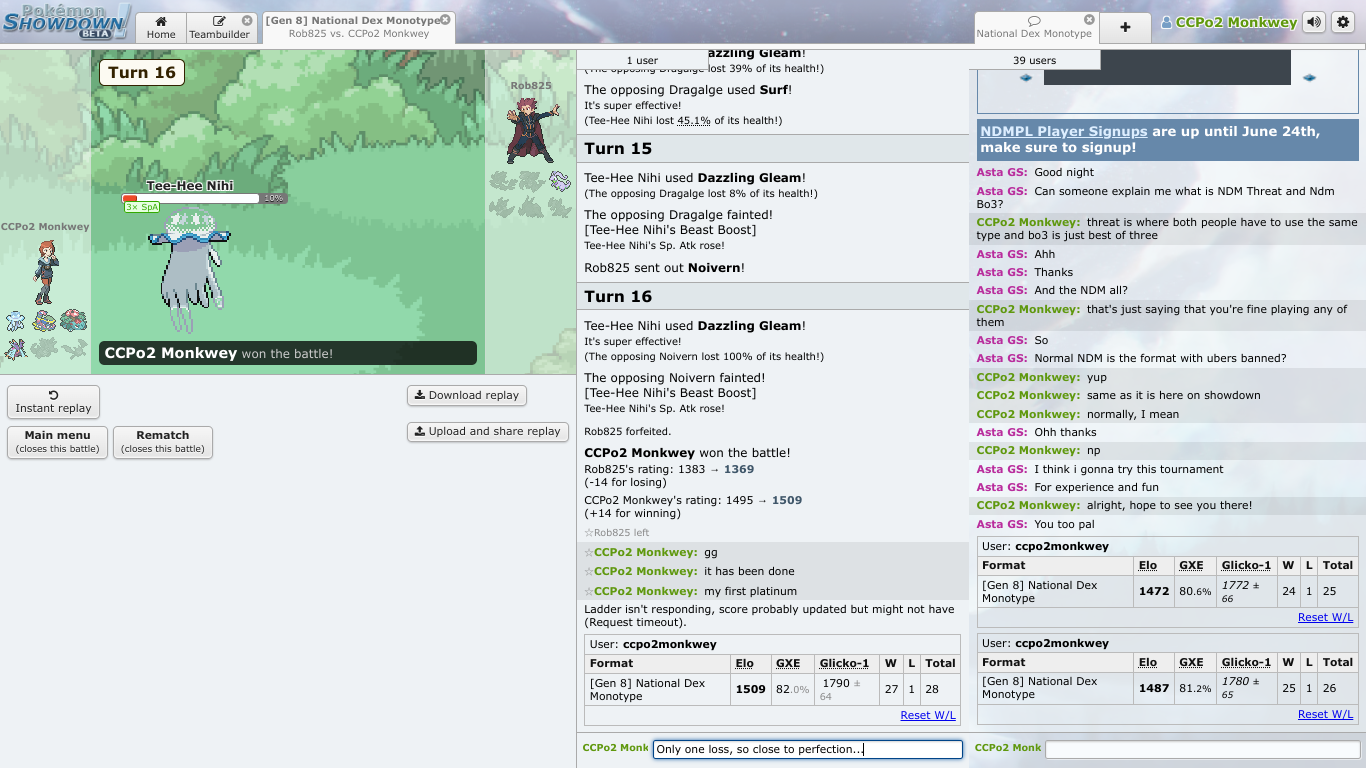Select the Mega Venusaur icon in player's team
Viewport: 1366px width, 768px height.
[x=73, y=321]
